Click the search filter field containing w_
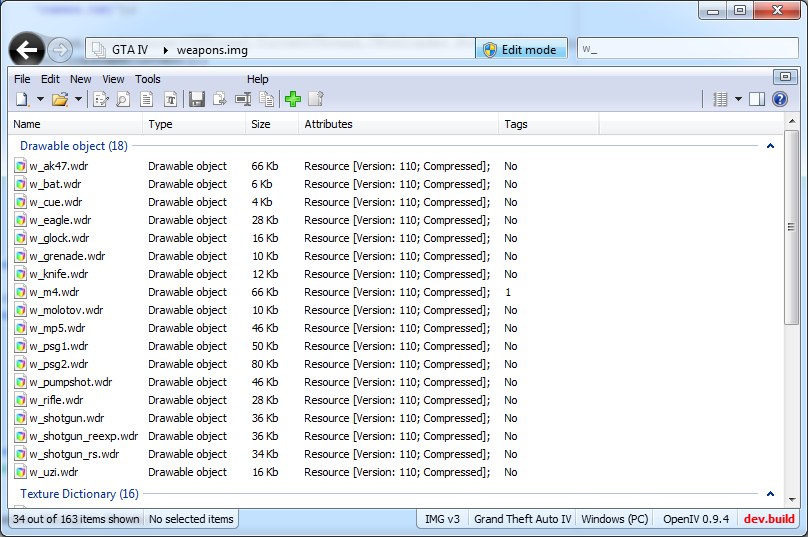 tap(685, 49)
